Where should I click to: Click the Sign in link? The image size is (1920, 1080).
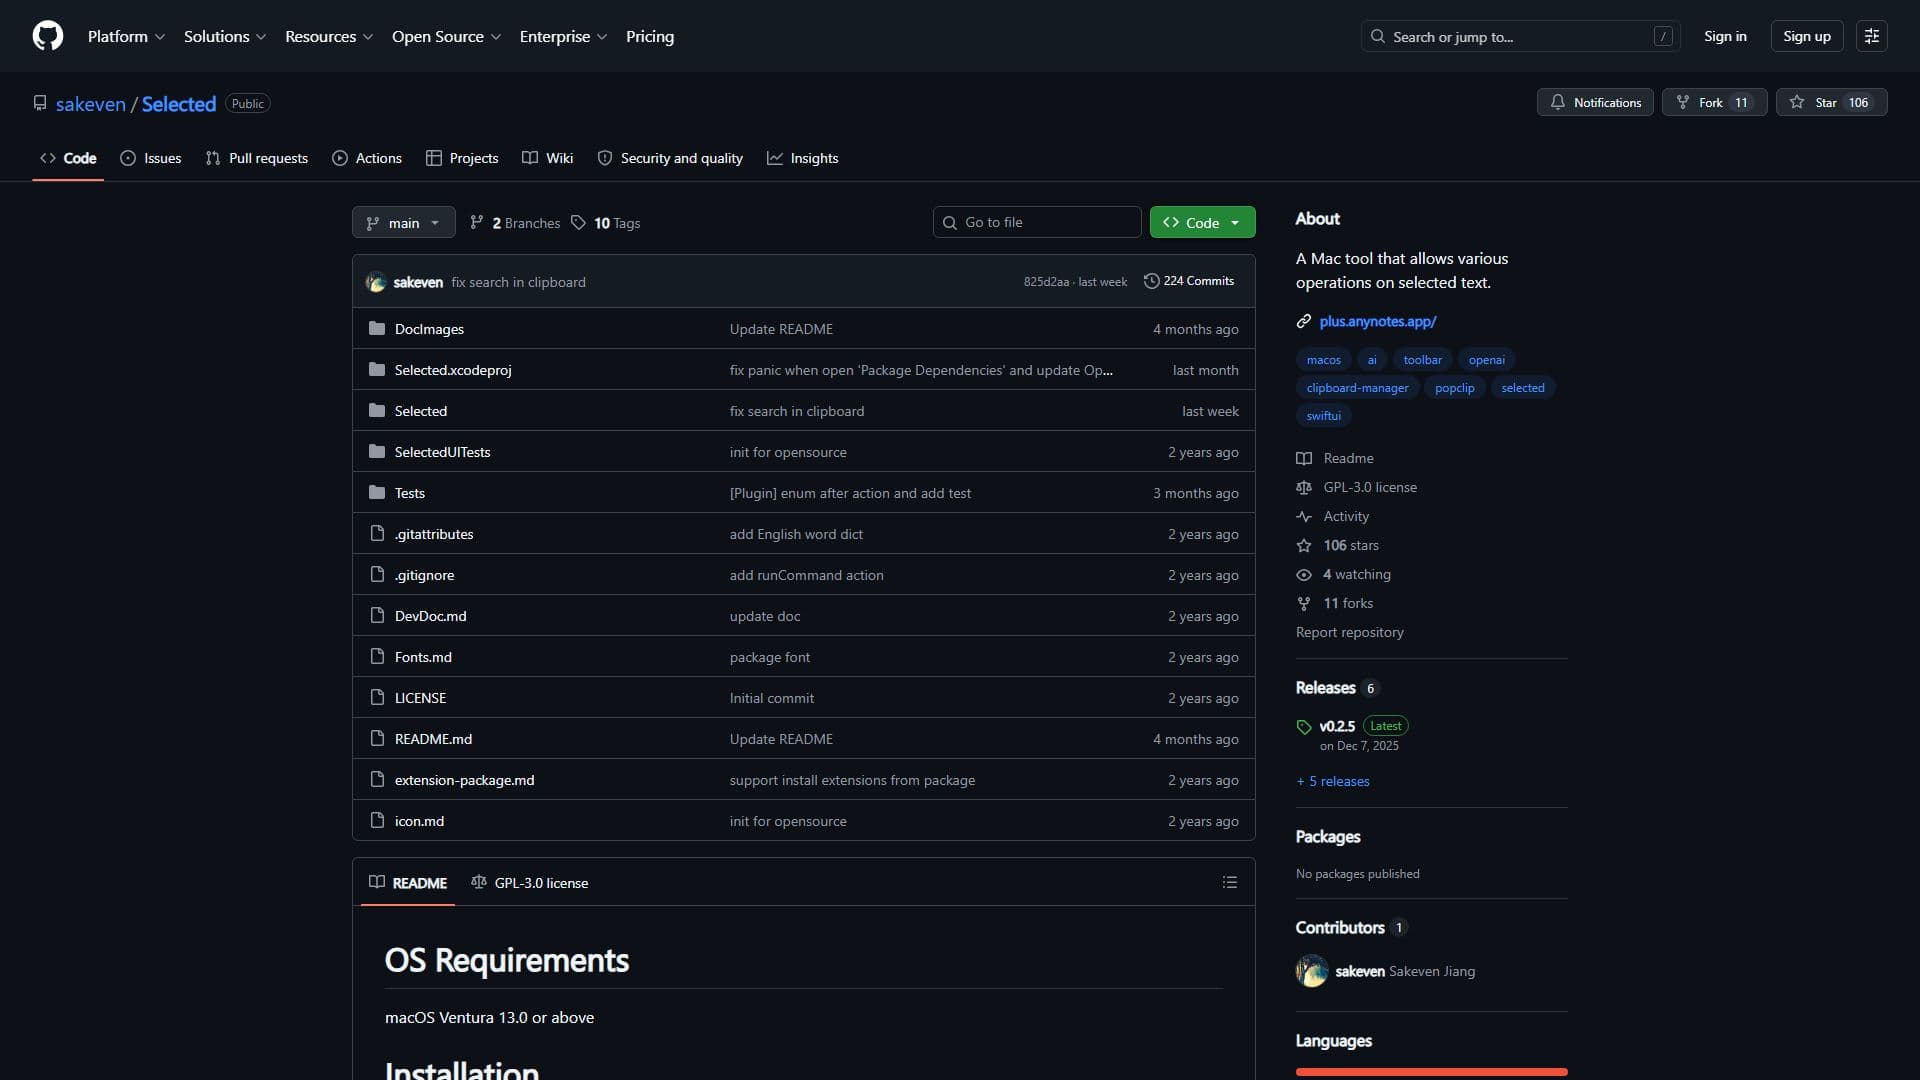click(x=1725, y=36)
